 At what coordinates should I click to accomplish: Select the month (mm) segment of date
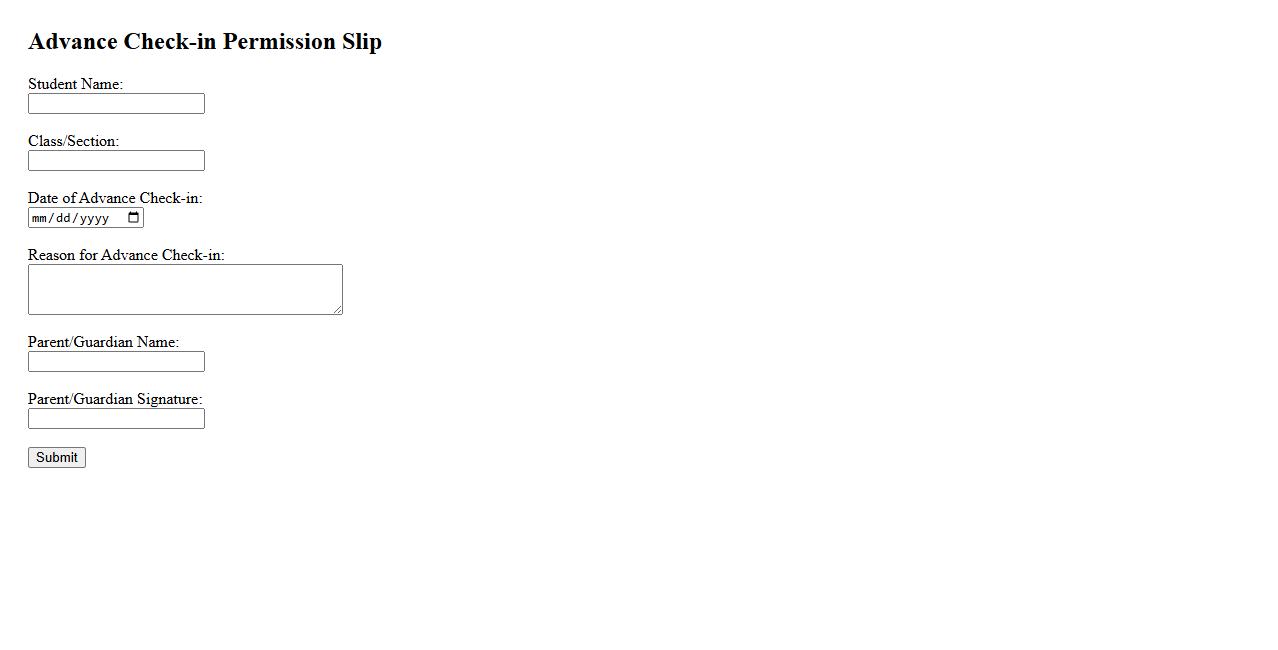click(x=40, y=218)
